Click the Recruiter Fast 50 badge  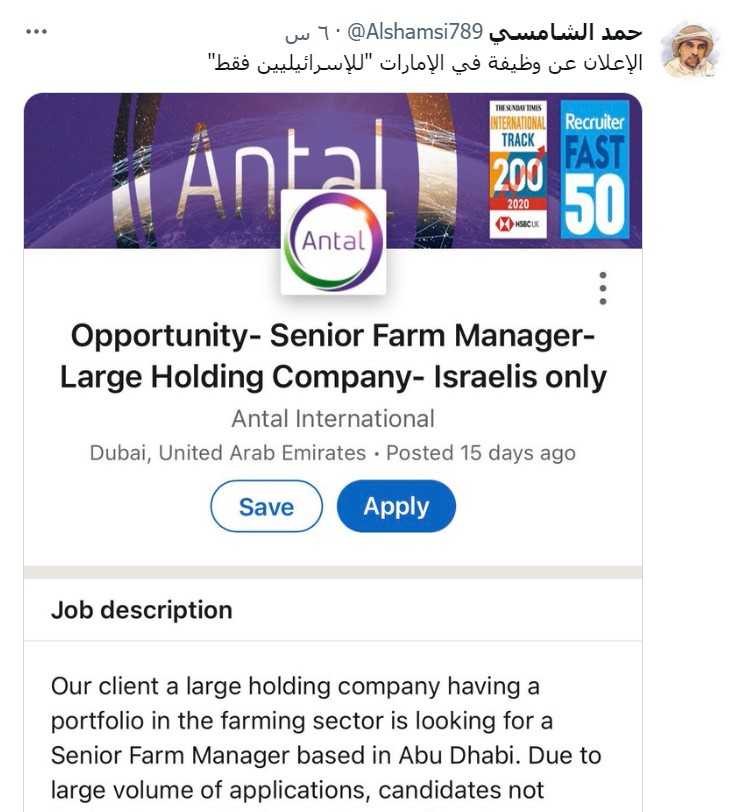595,168
